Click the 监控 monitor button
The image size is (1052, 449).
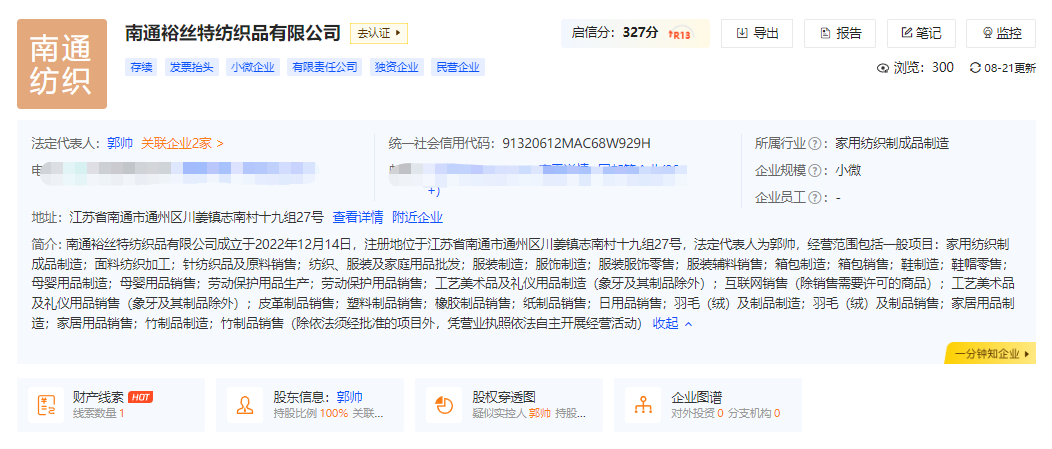tap(1001, 33)
